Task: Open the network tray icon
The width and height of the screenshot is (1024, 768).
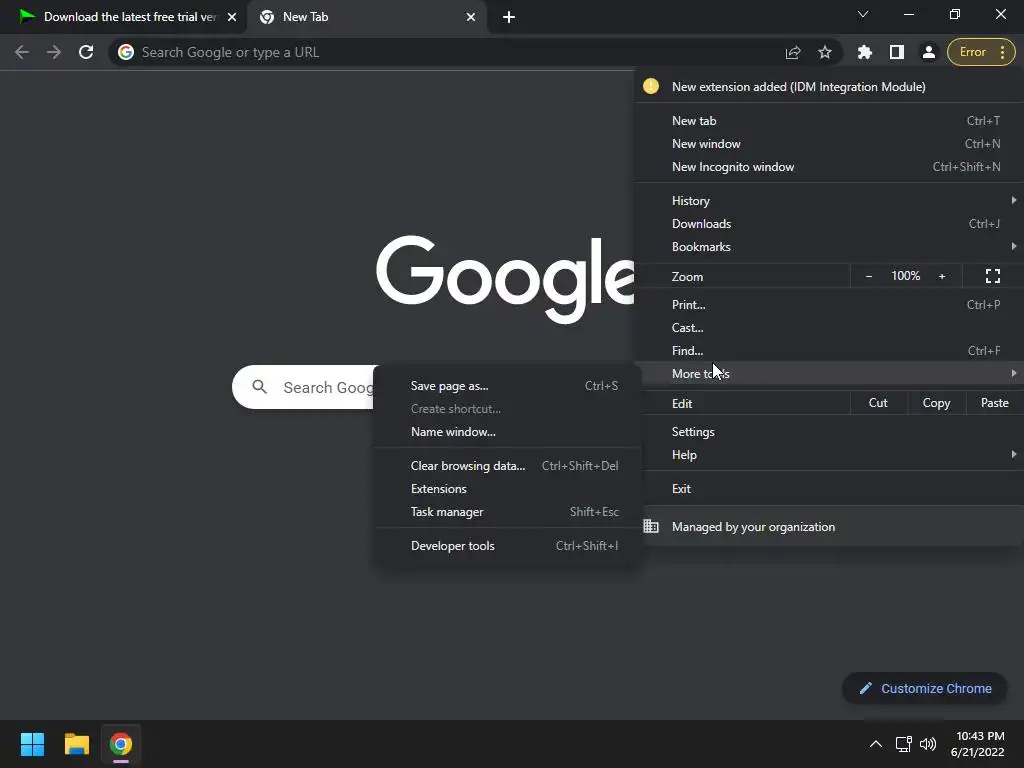Action: pyautogui.click(x=903, y=744)
